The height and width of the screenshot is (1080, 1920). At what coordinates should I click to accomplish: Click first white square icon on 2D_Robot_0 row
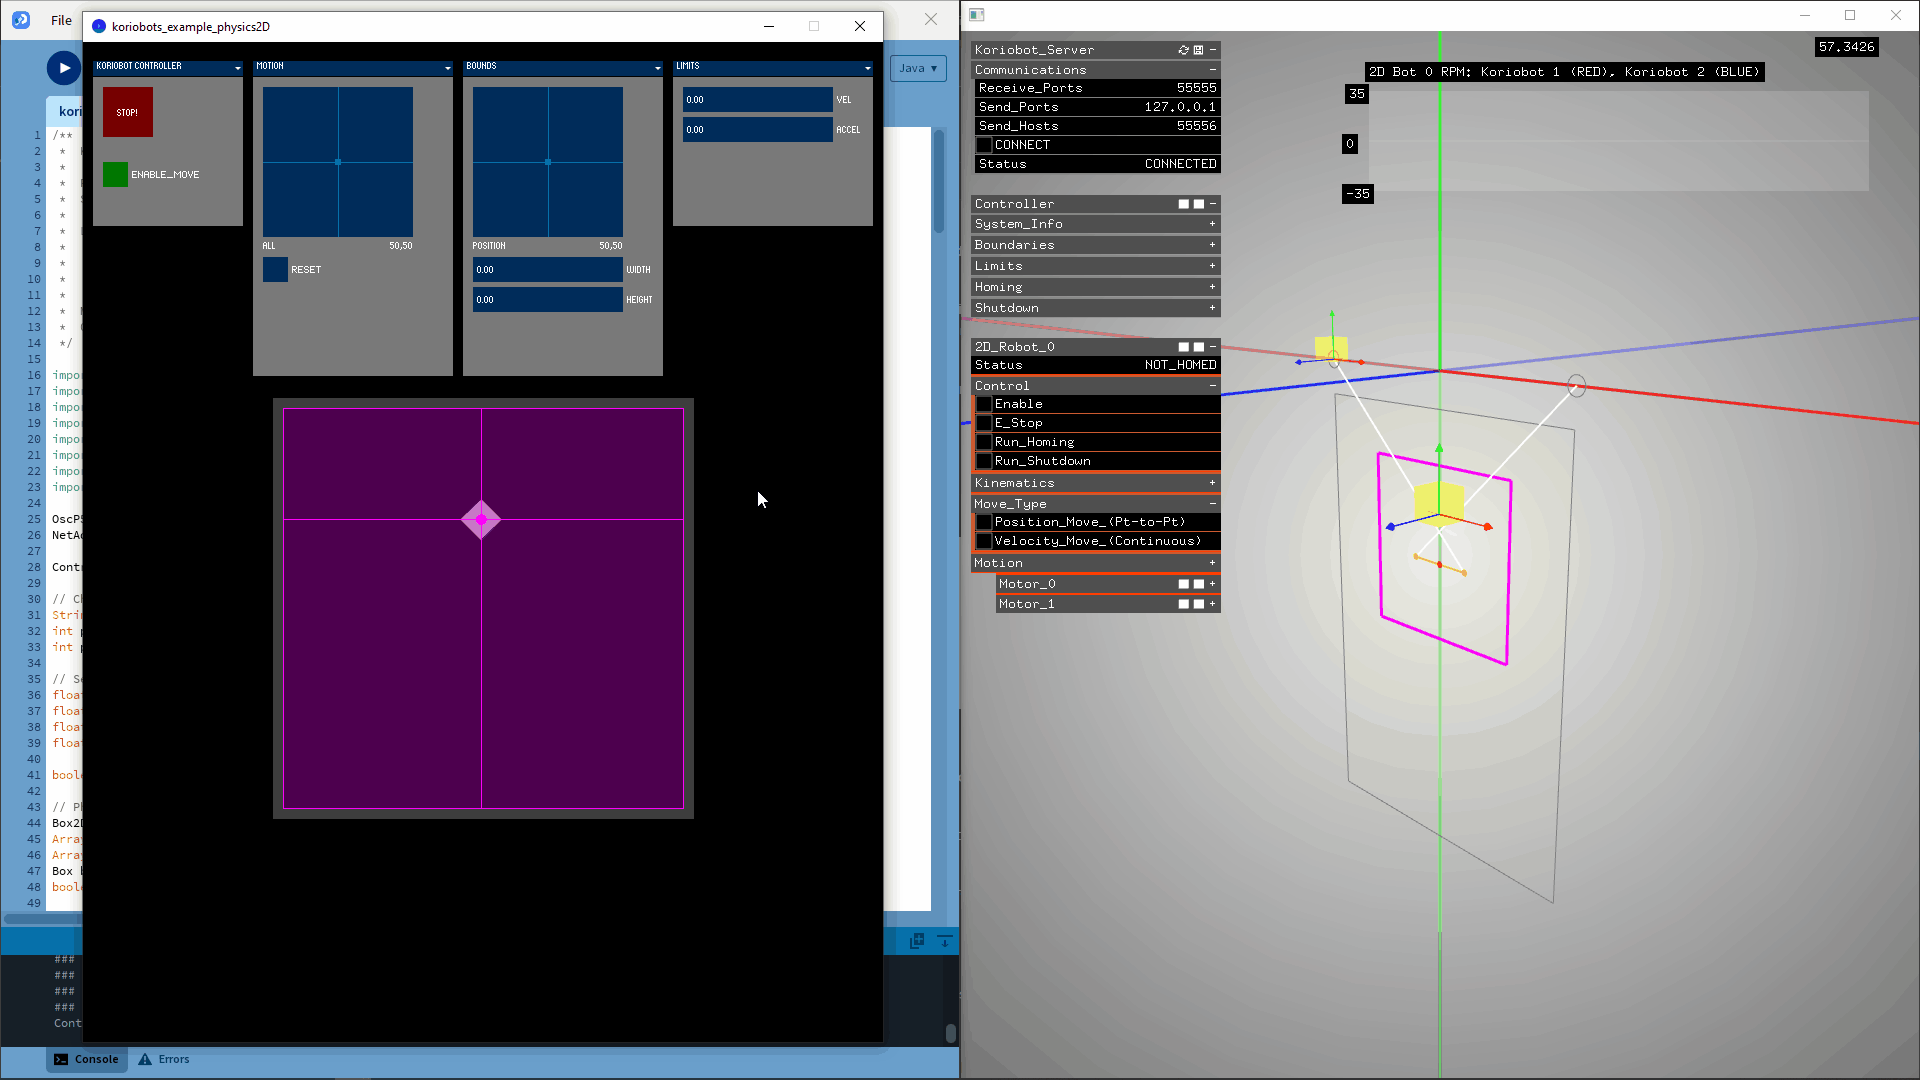point(1184,347)
